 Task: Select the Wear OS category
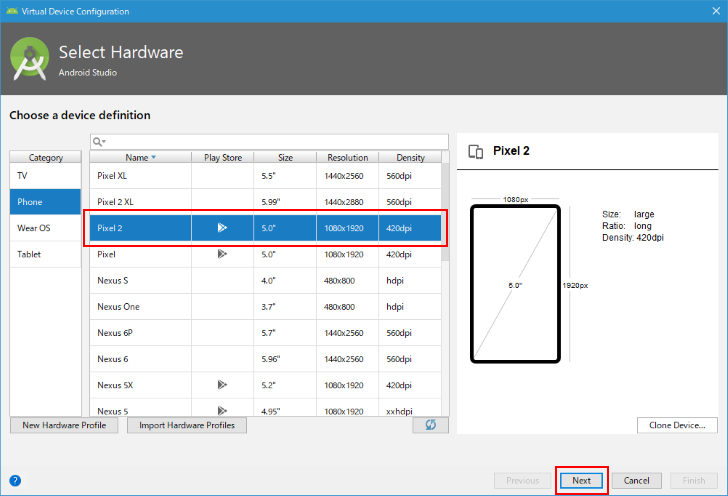click(46, 228)
